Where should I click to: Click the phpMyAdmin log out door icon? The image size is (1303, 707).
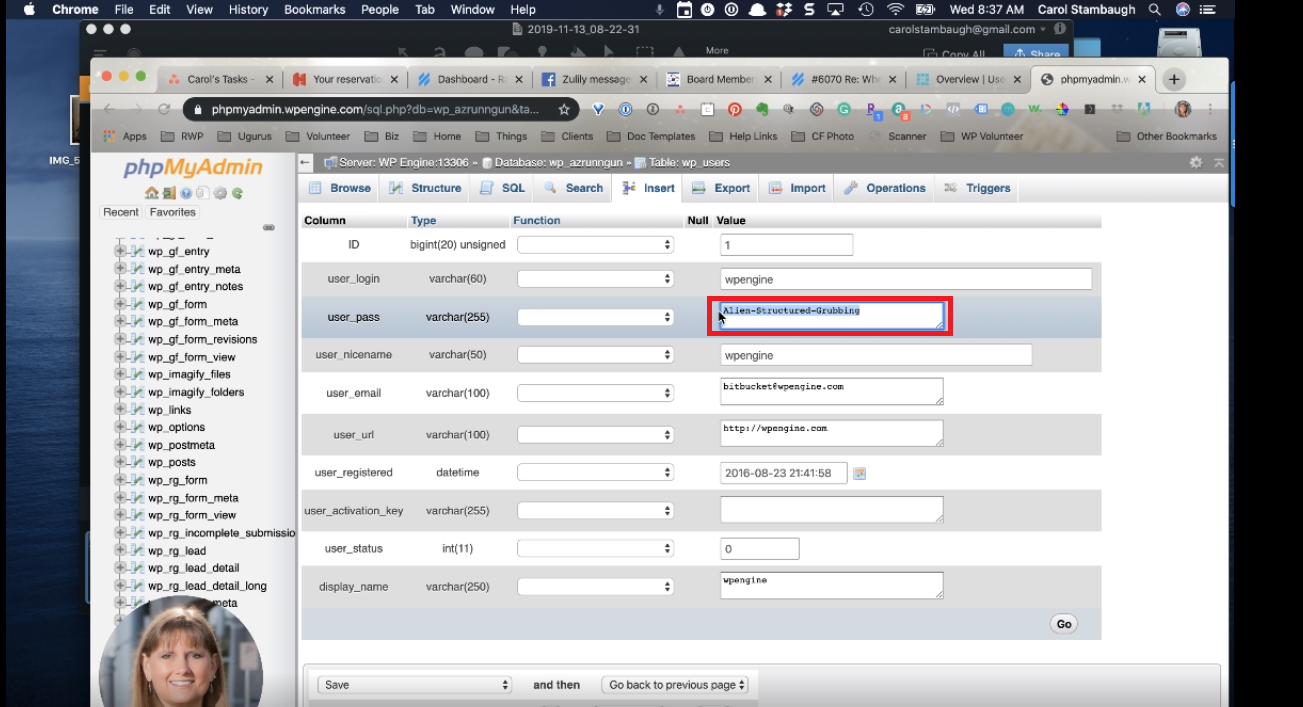click(x=167, y=194)
